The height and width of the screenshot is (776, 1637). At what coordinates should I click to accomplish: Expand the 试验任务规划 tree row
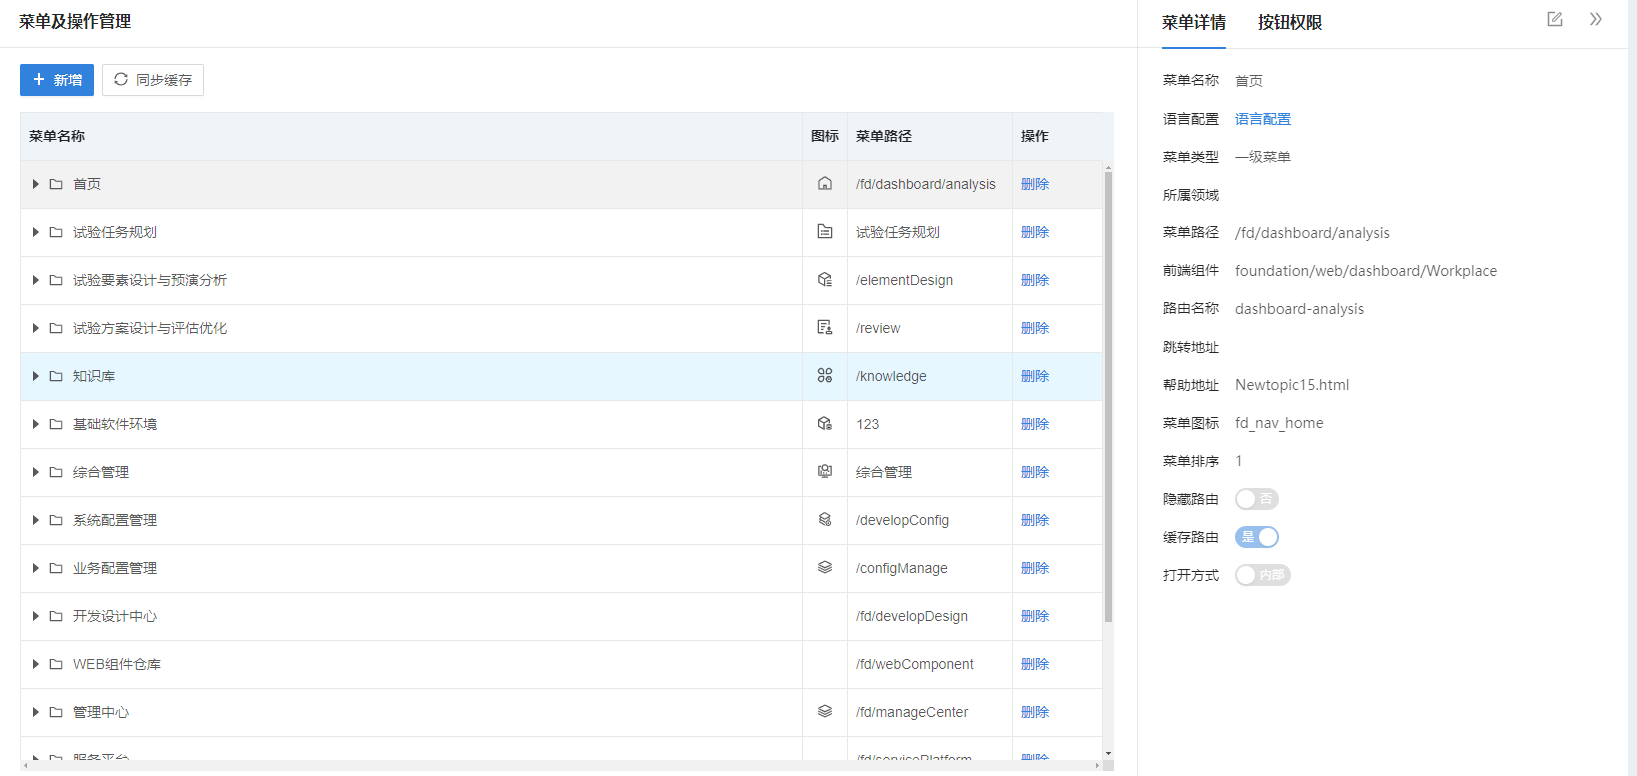[36, 232]
